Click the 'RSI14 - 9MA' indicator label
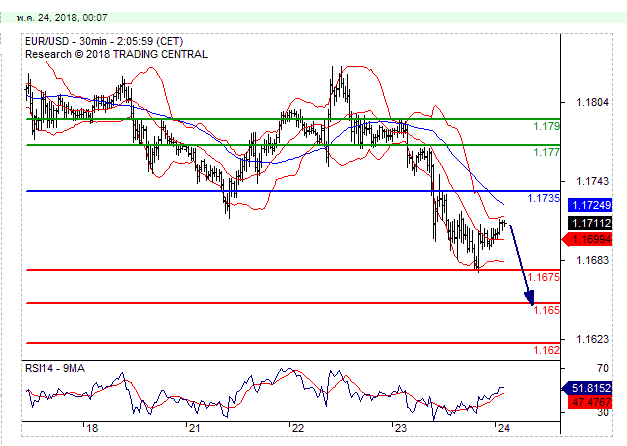627x446 pixels. [x=55, y=368]
